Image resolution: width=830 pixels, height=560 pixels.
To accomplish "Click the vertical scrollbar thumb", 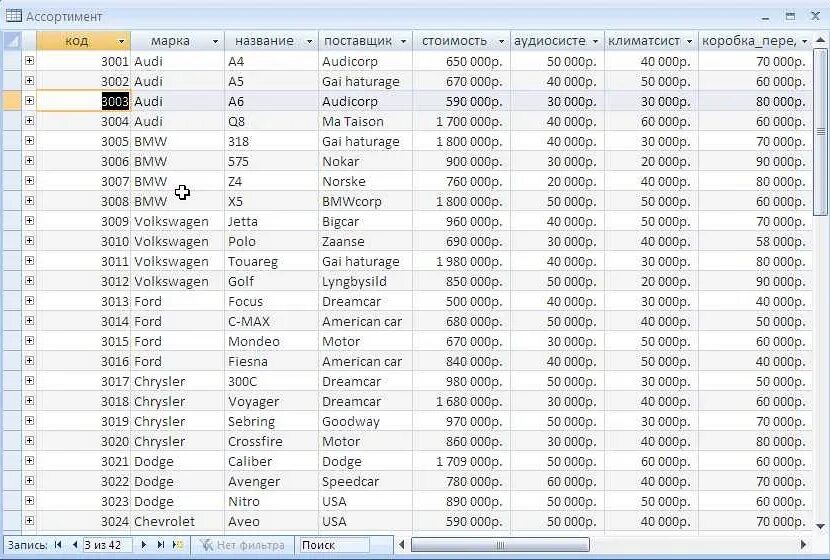I will [x=820, y=132].
